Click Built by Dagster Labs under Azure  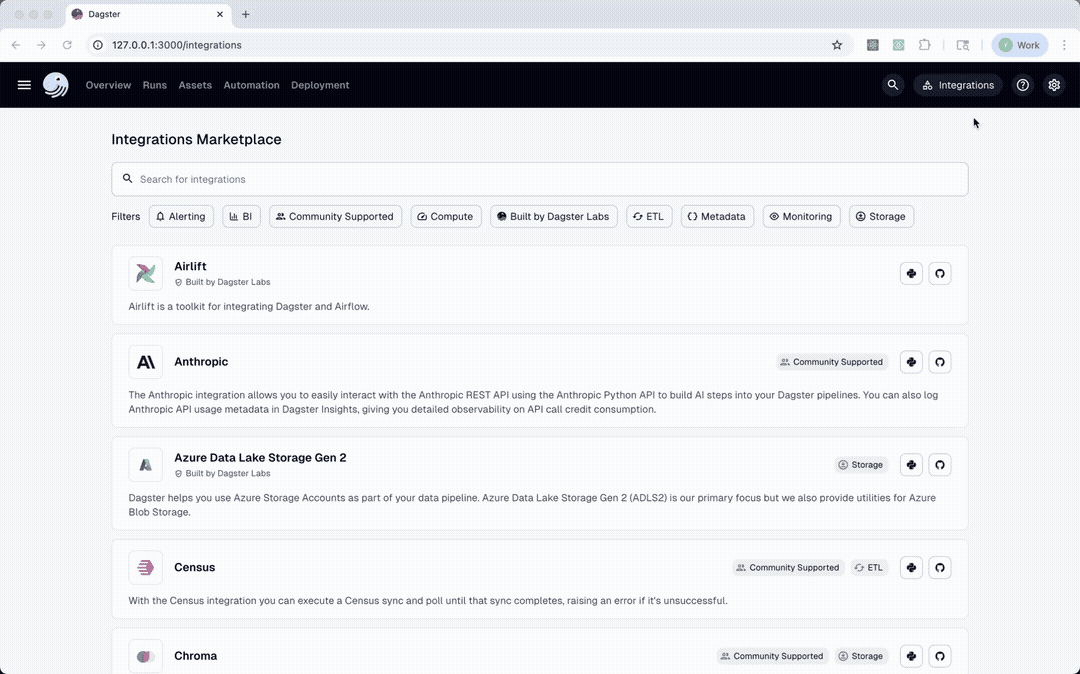[222, 473]
